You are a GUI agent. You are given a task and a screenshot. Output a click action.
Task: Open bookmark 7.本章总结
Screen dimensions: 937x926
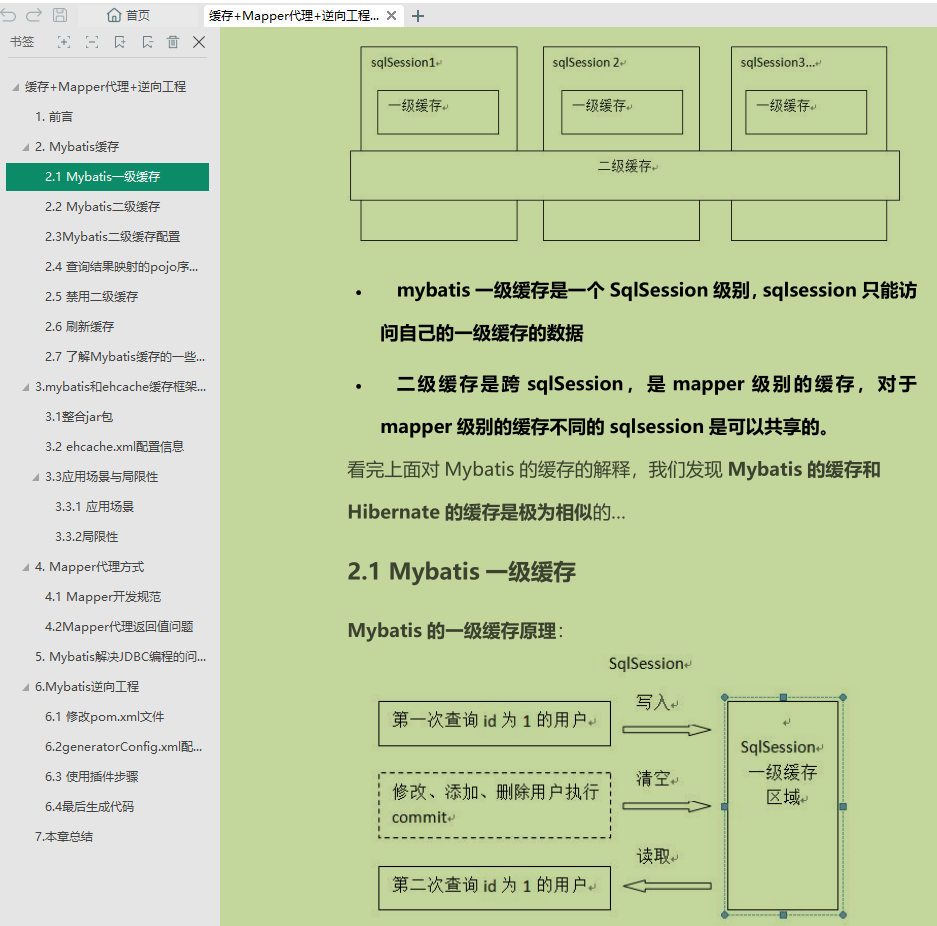point(64,836)
